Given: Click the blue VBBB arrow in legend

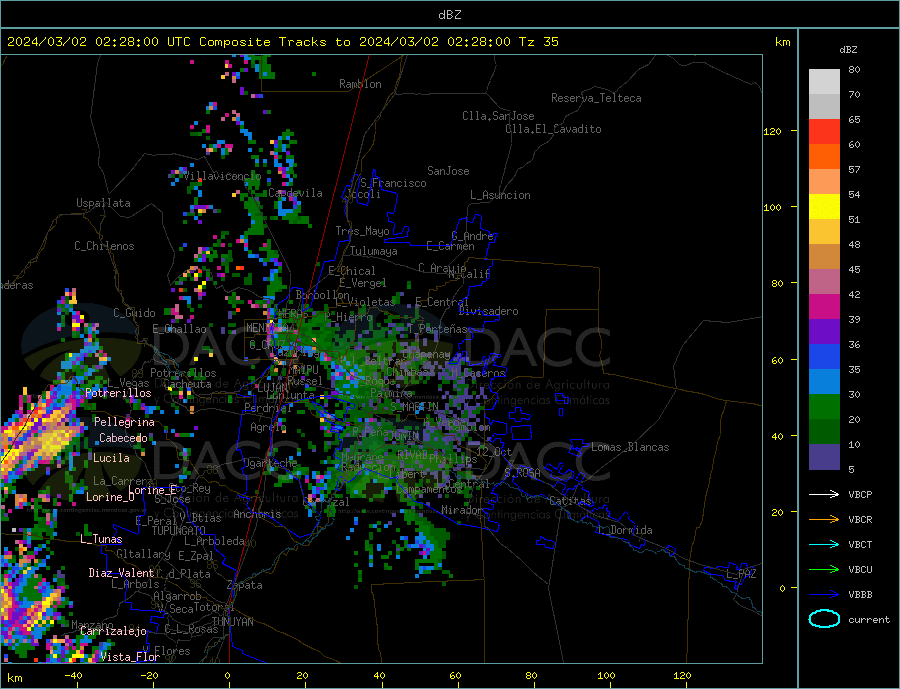Looking at the screenshot, I should (x=825, y=594).
